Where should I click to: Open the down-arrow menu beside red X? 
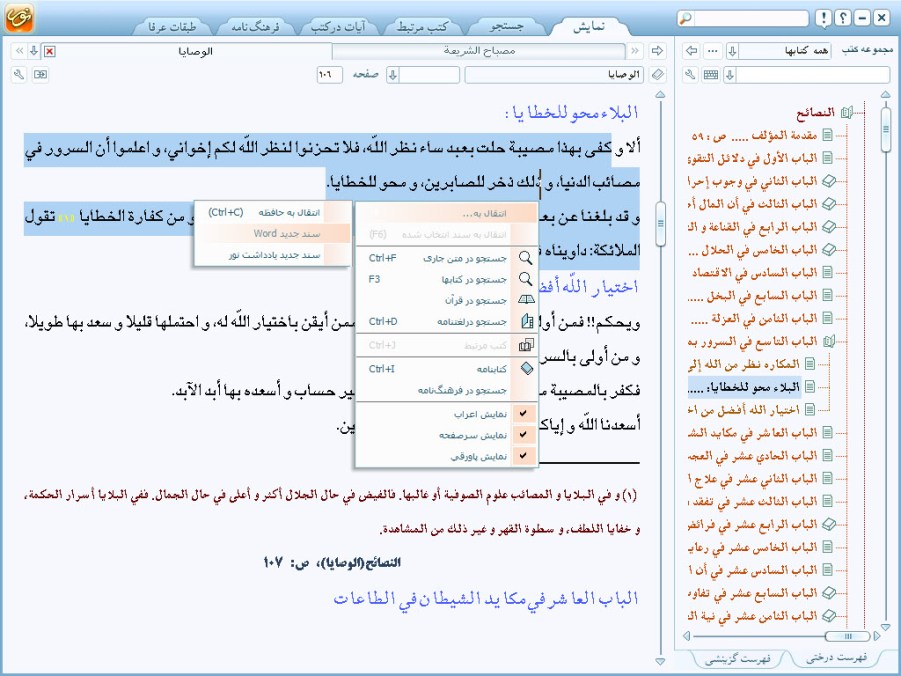point(34,51)
